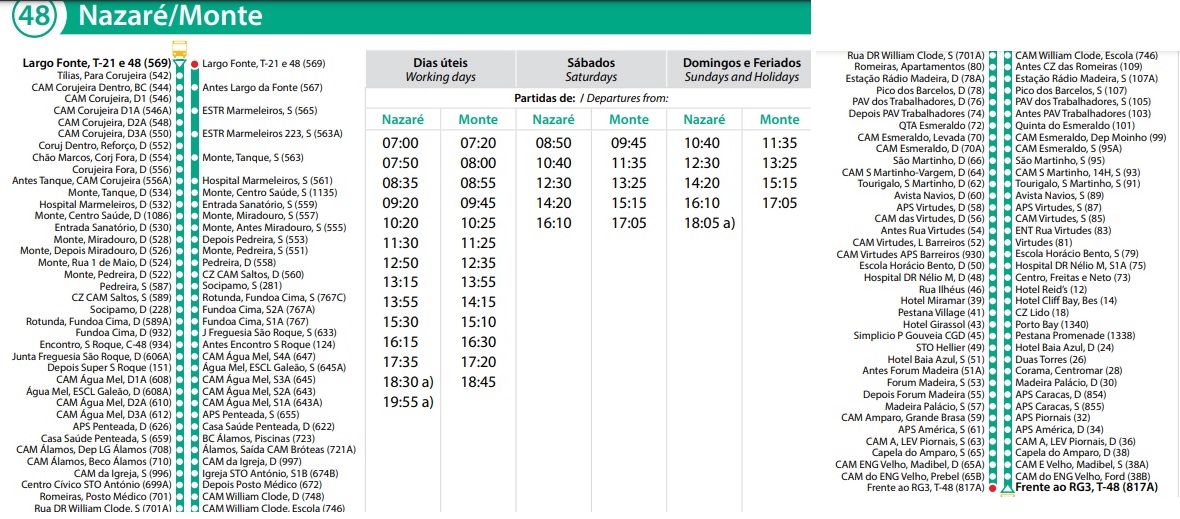Click the route 48 circle badge
The height and width of the screenshot is (519, 1180).
click(34, 15)
